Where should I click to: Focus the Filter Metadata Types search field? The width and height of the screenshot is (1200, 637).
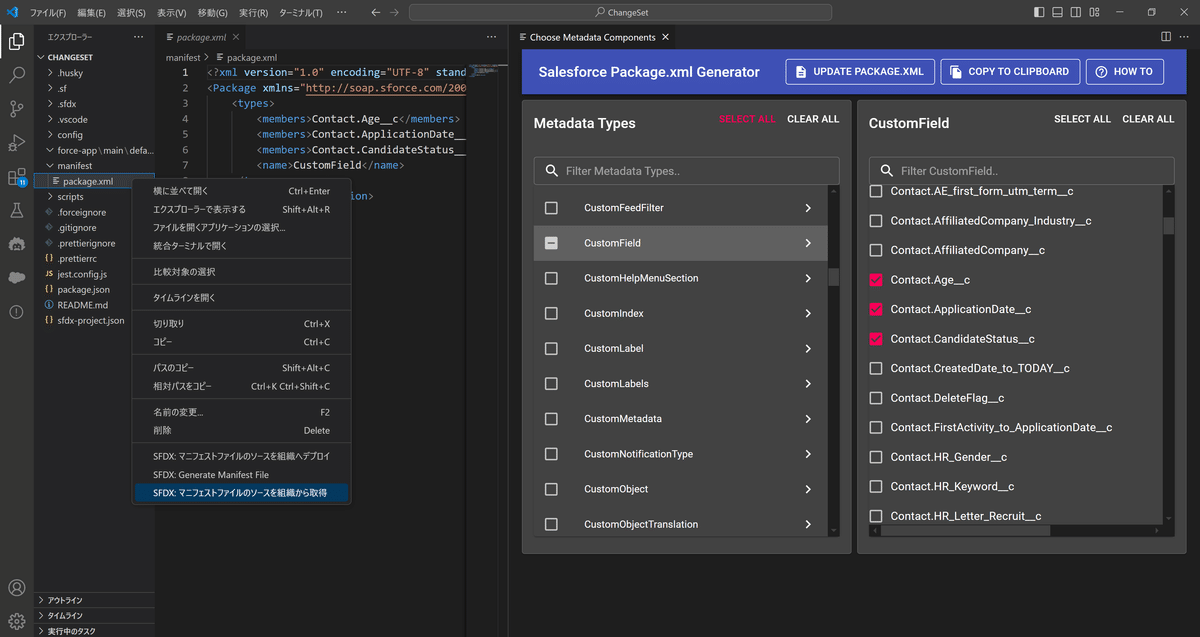[x=686, y=171]
